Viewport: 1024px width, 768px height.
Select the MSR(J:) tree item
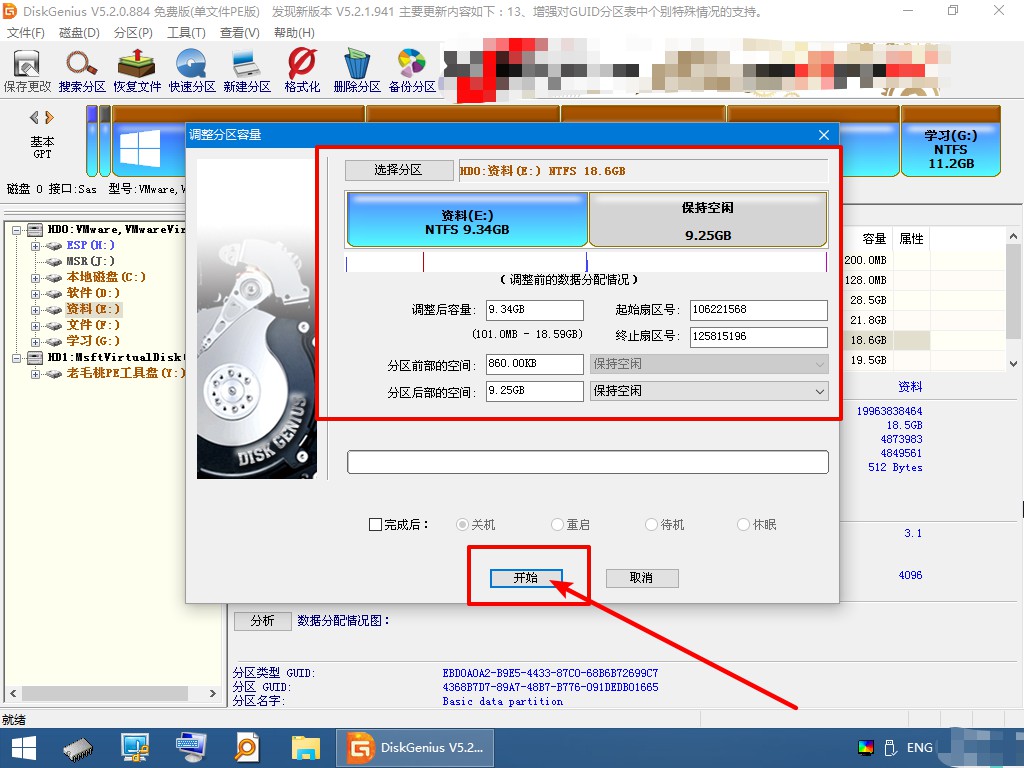click(90, 261)
